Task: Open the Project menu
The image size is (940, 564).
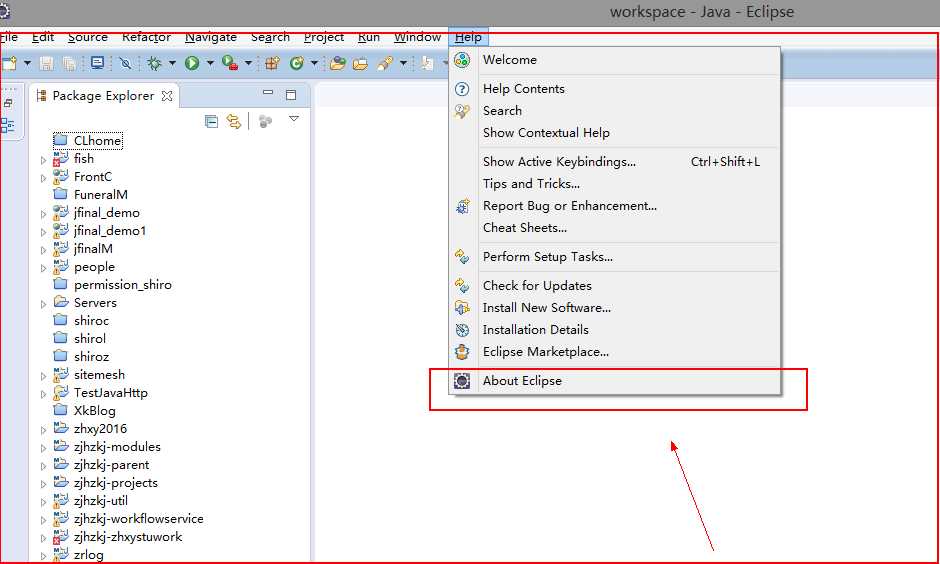Action: (x=324, y=37)
